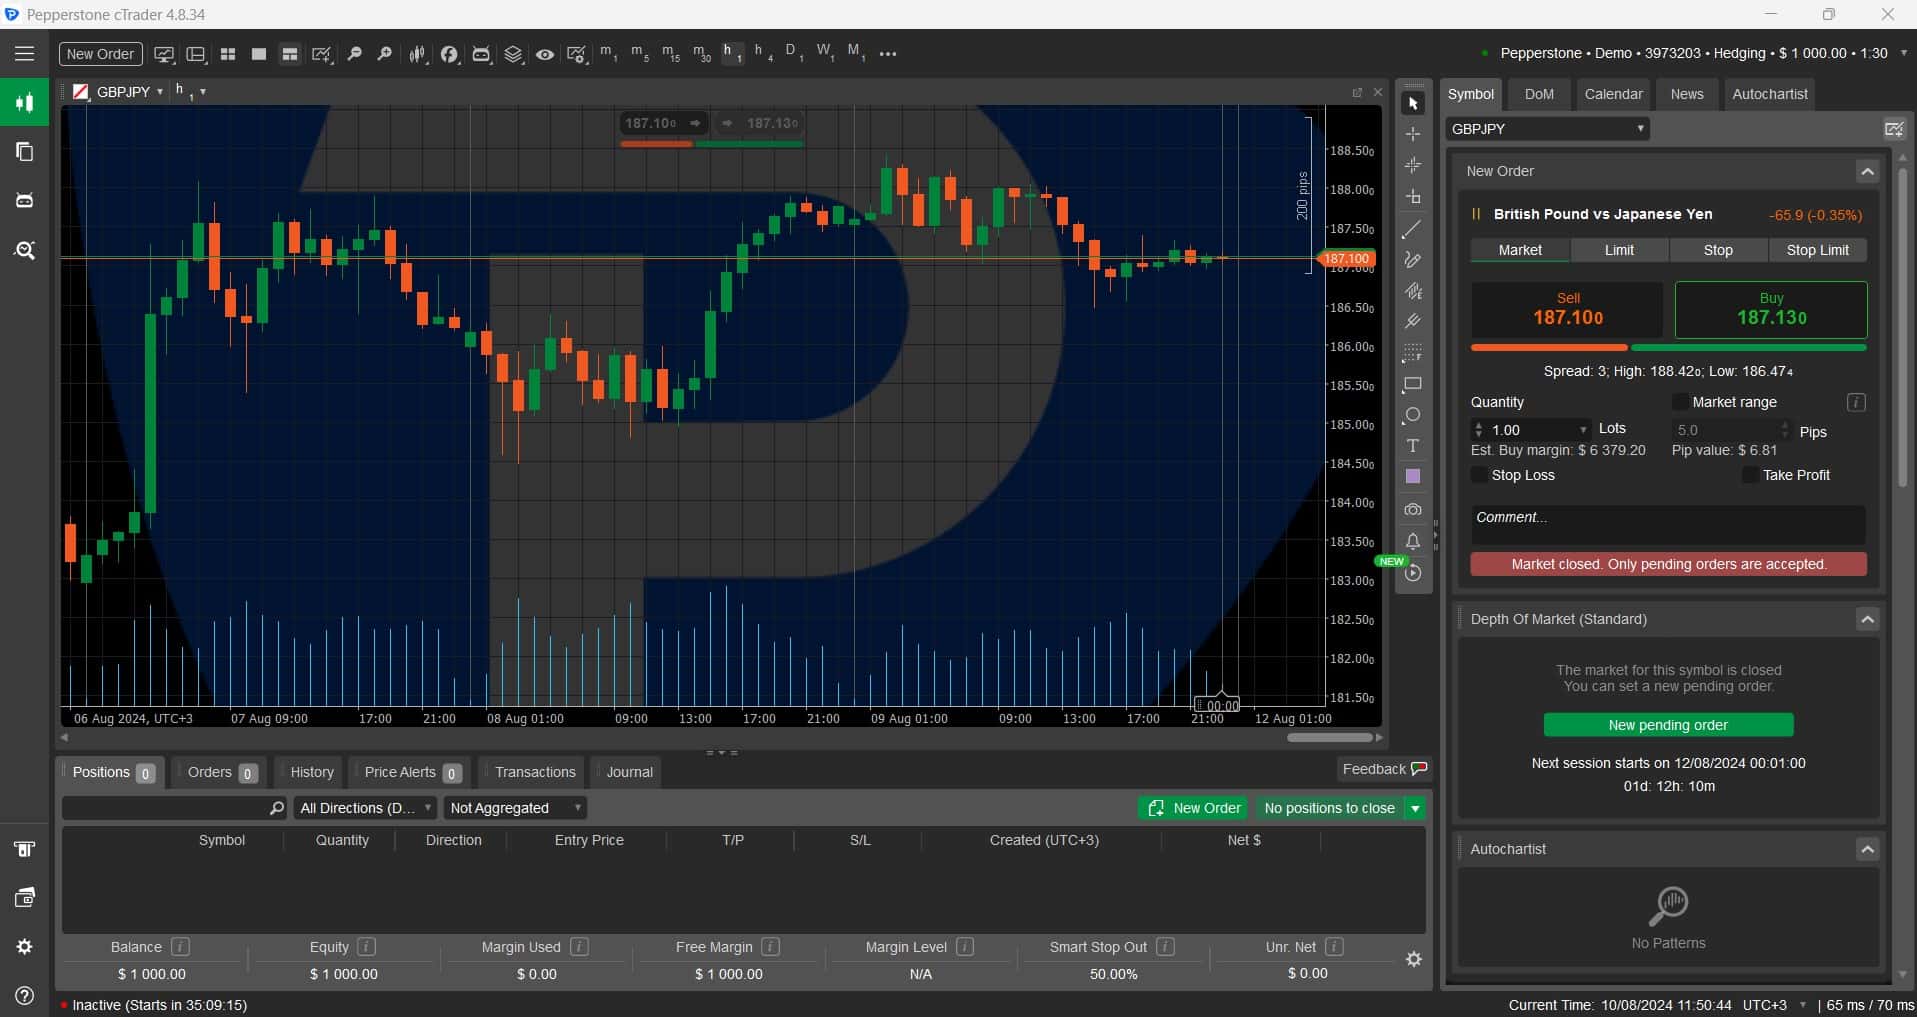
Task: Click the Sell 187.100 button
Action: click(1568, 308)
